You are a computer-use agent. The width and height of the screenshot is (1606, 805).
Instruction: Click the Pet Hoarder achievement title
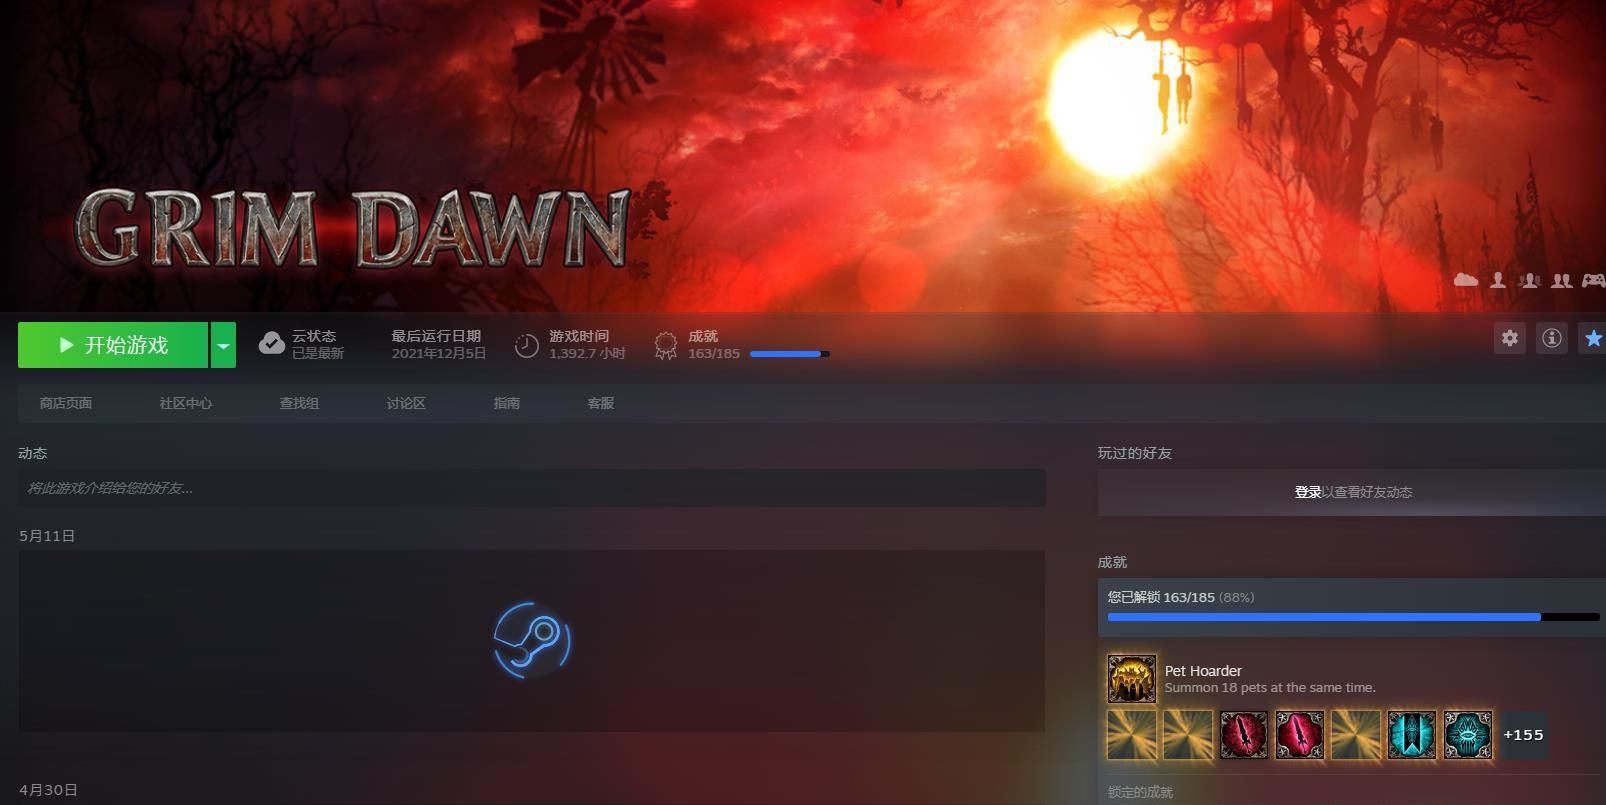pyautogui.click(x=1203, y=671)
